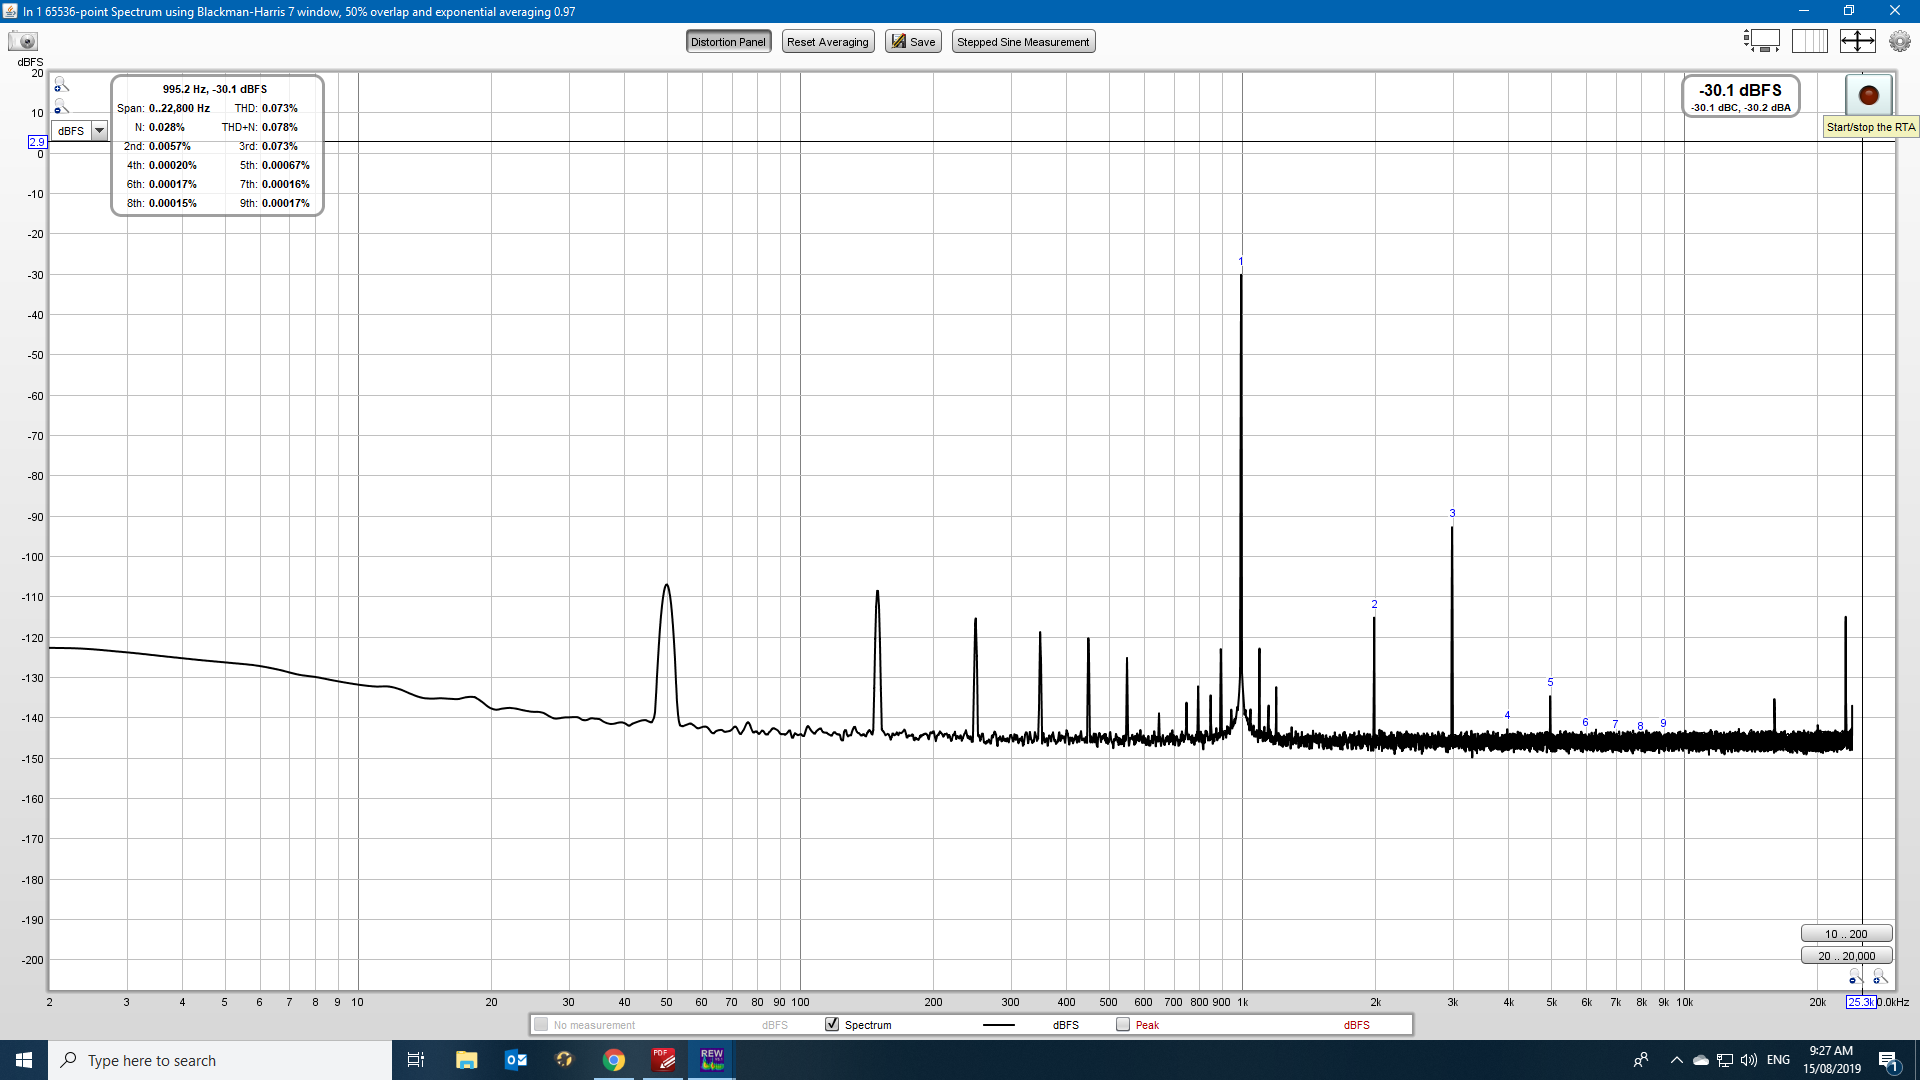Viewport: 1920px width, 1080px height.
Task: Set frequency range to 10 .. 200
Action: [1846, 934]
